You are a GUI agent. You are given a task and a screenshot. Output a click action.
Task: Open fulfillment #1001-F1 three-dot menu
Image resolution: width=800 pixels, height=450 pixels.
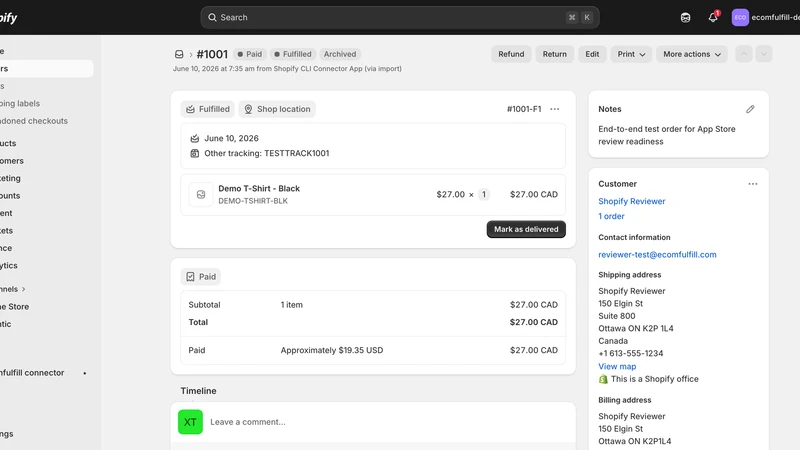(x=555, y=109)
